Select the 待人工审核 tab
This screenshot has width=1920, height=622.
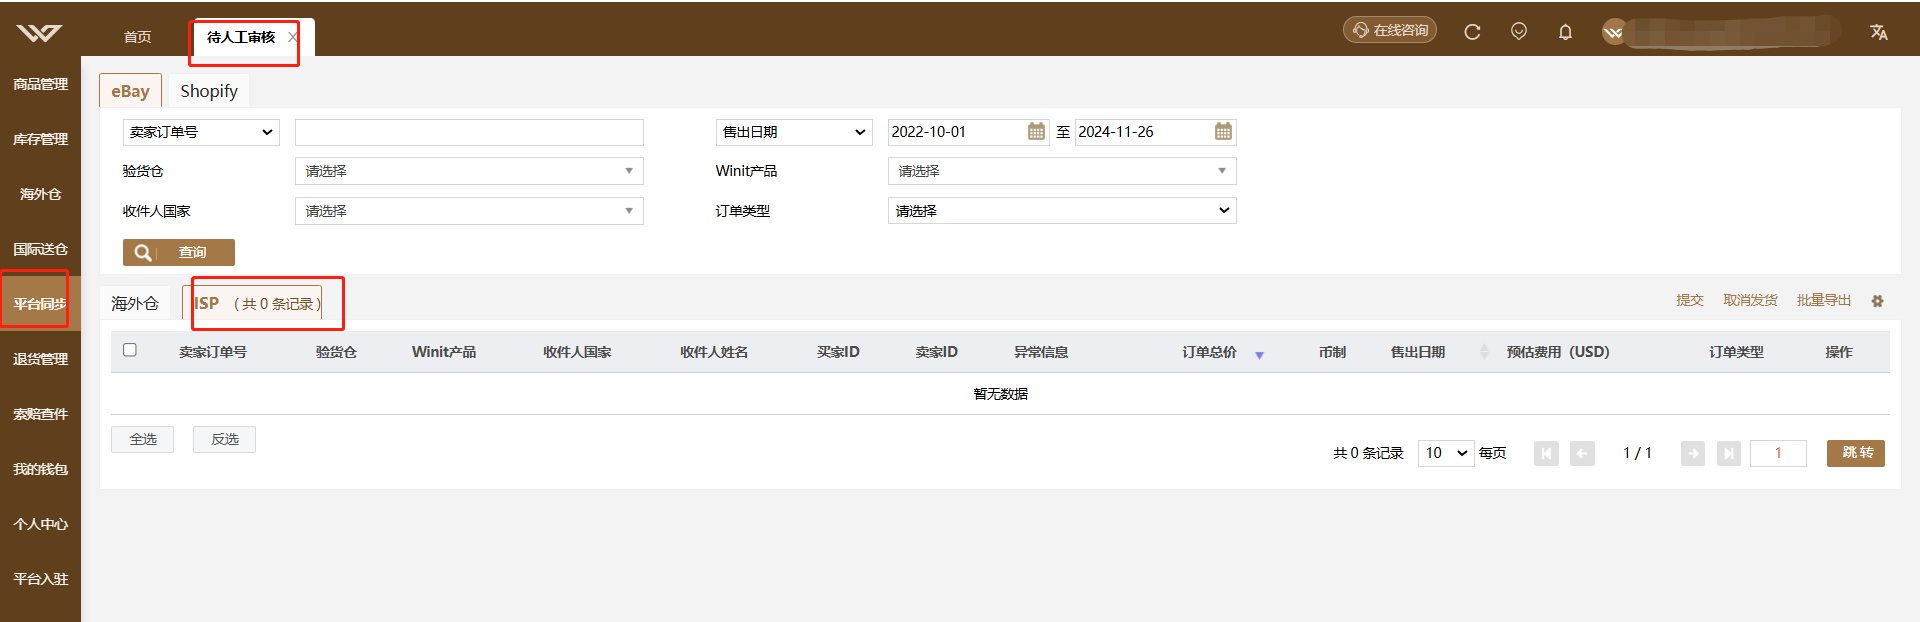[241, 37]
